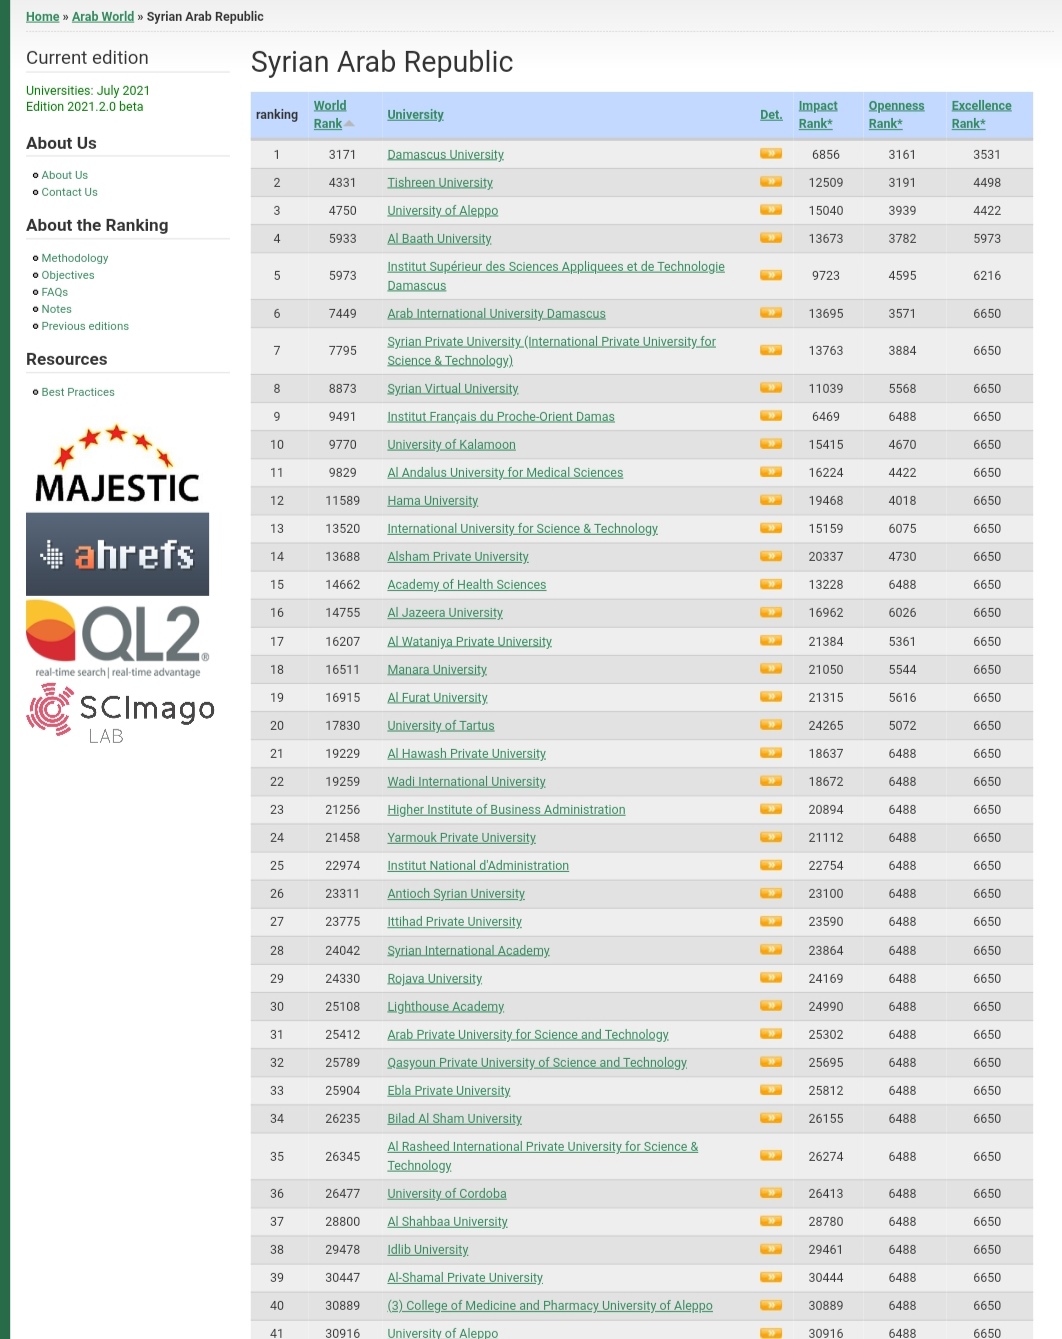Open Al Andalus University for Medical Sciences

point(505,473)
